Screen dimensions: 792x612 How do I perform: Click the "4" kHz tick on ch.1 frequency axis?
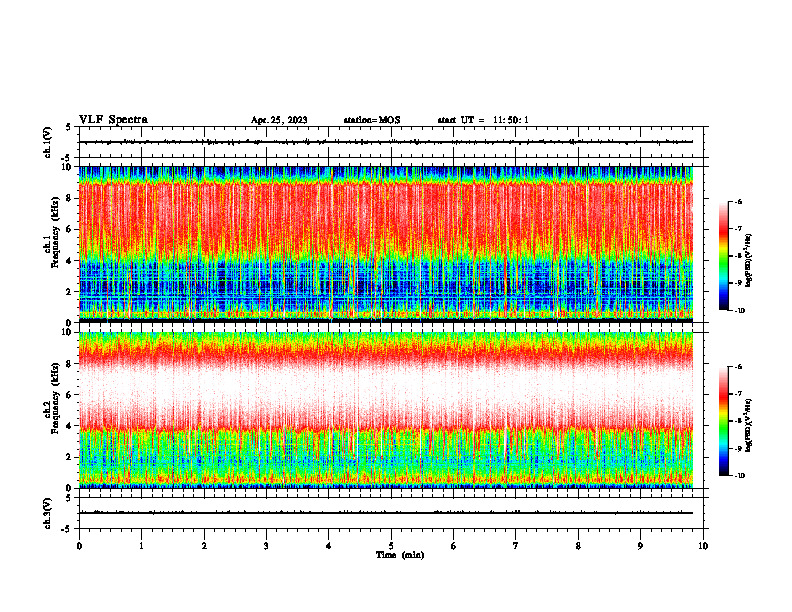[70, 261]
